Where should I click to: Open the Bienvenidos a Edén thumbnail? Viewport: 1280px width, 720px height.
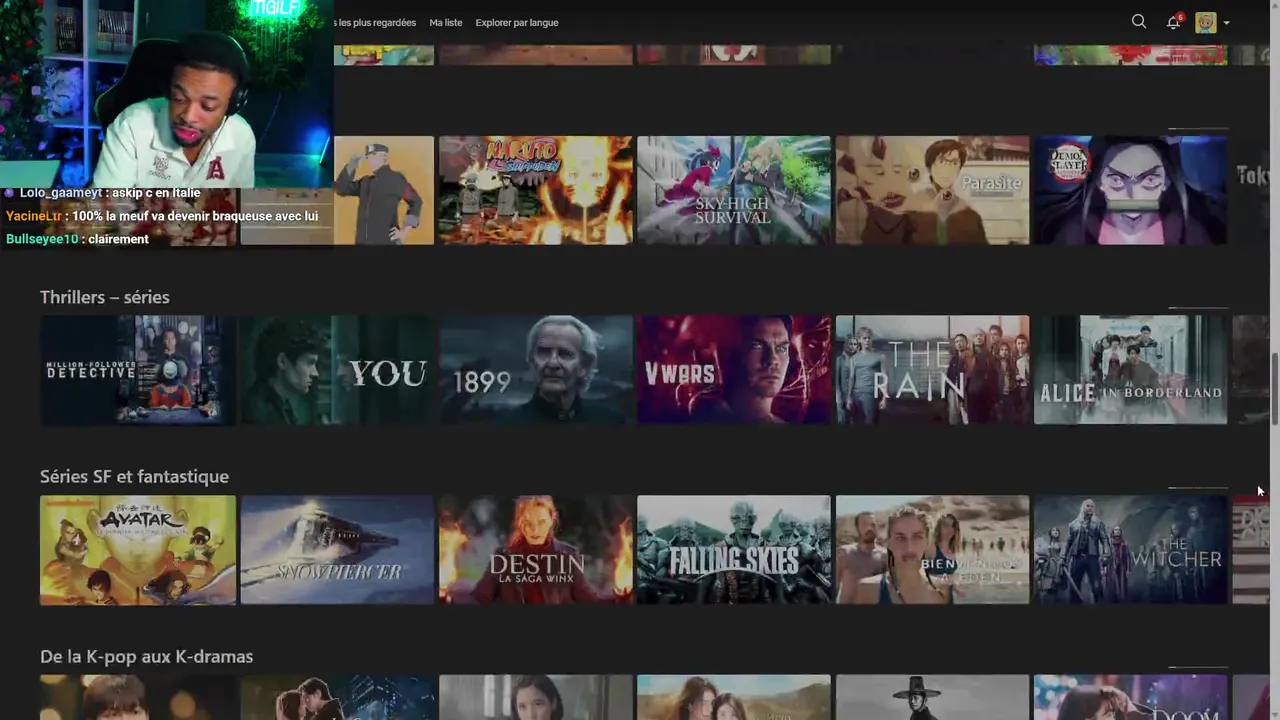pyautogui.click(x=932, y=550)
